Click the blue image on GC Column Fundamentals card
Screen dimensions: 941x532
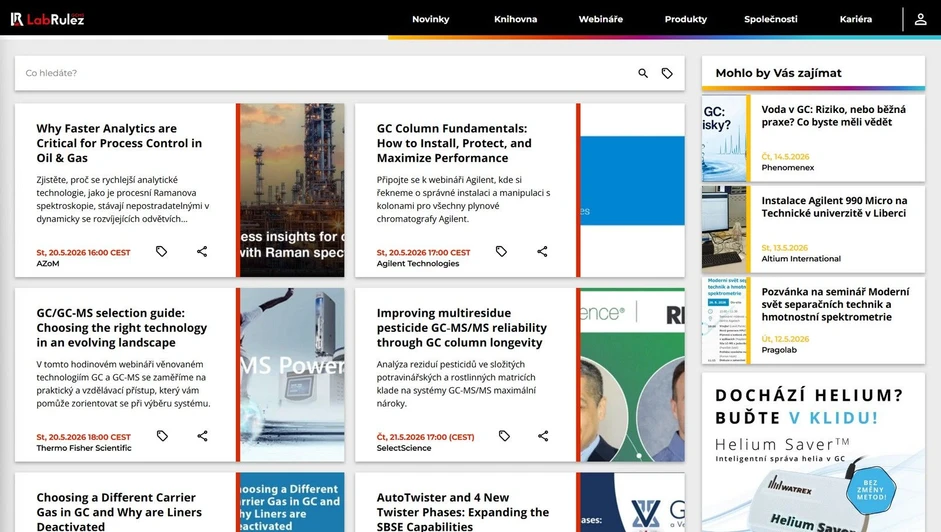tap(633, 190)
